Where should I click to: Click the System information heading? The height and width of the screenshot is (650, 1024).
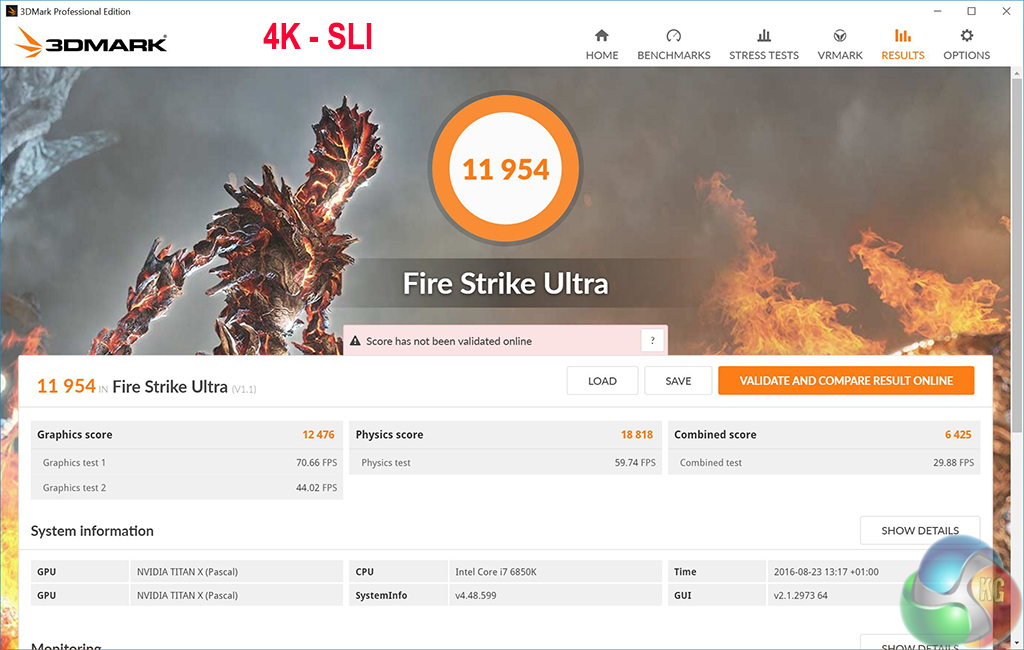(x=92, y=530)
